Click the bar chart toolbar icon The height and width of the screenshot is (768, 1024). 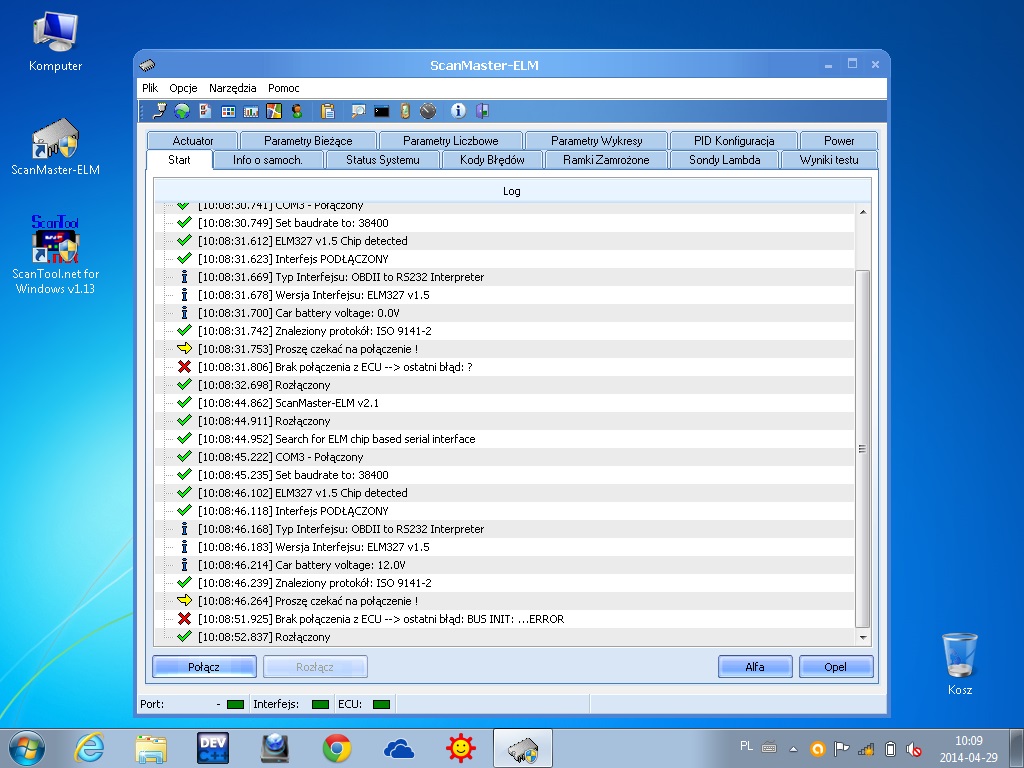coord(251,111)
